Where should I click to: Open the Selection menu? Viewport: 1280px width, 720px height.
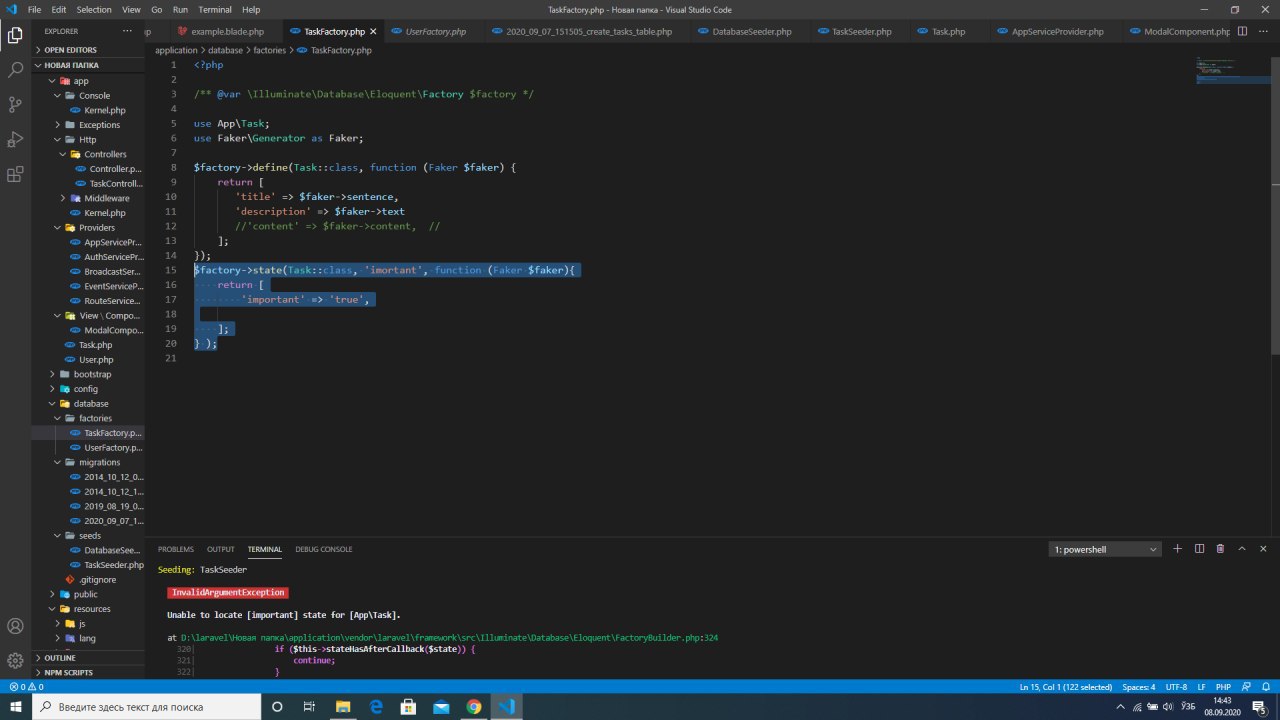tap(94, 9)
